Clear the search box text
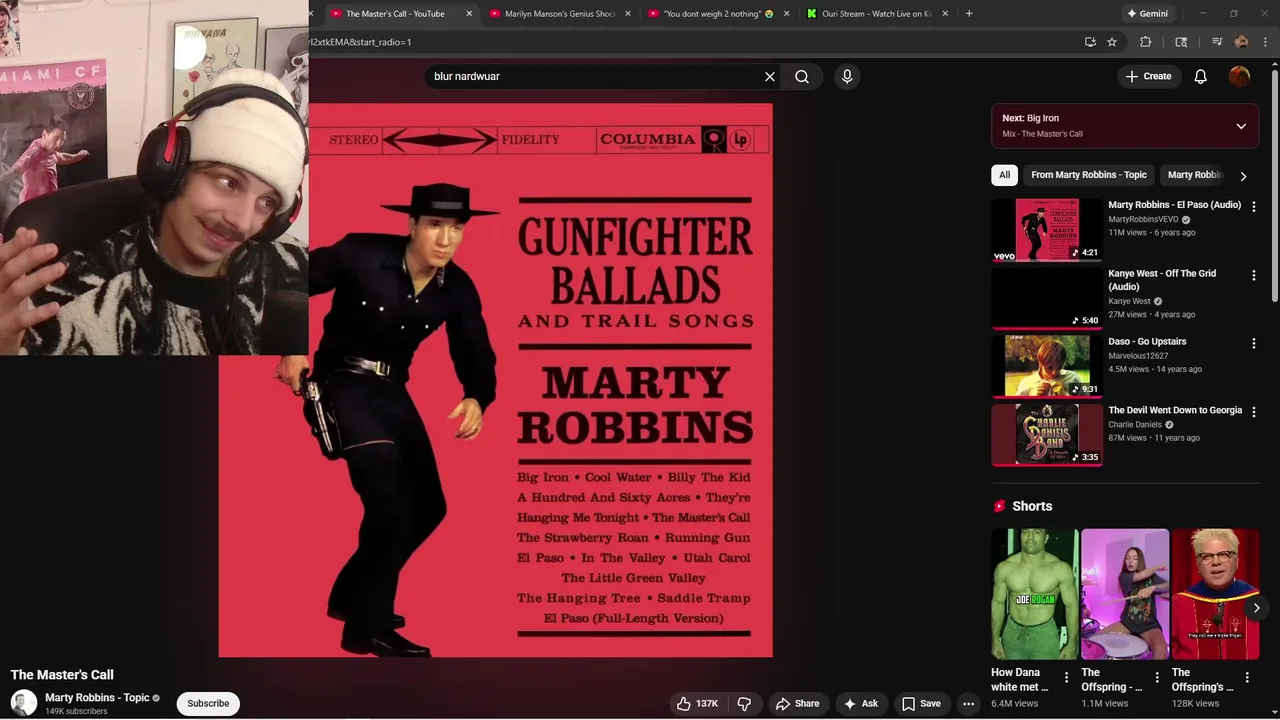 770,76
